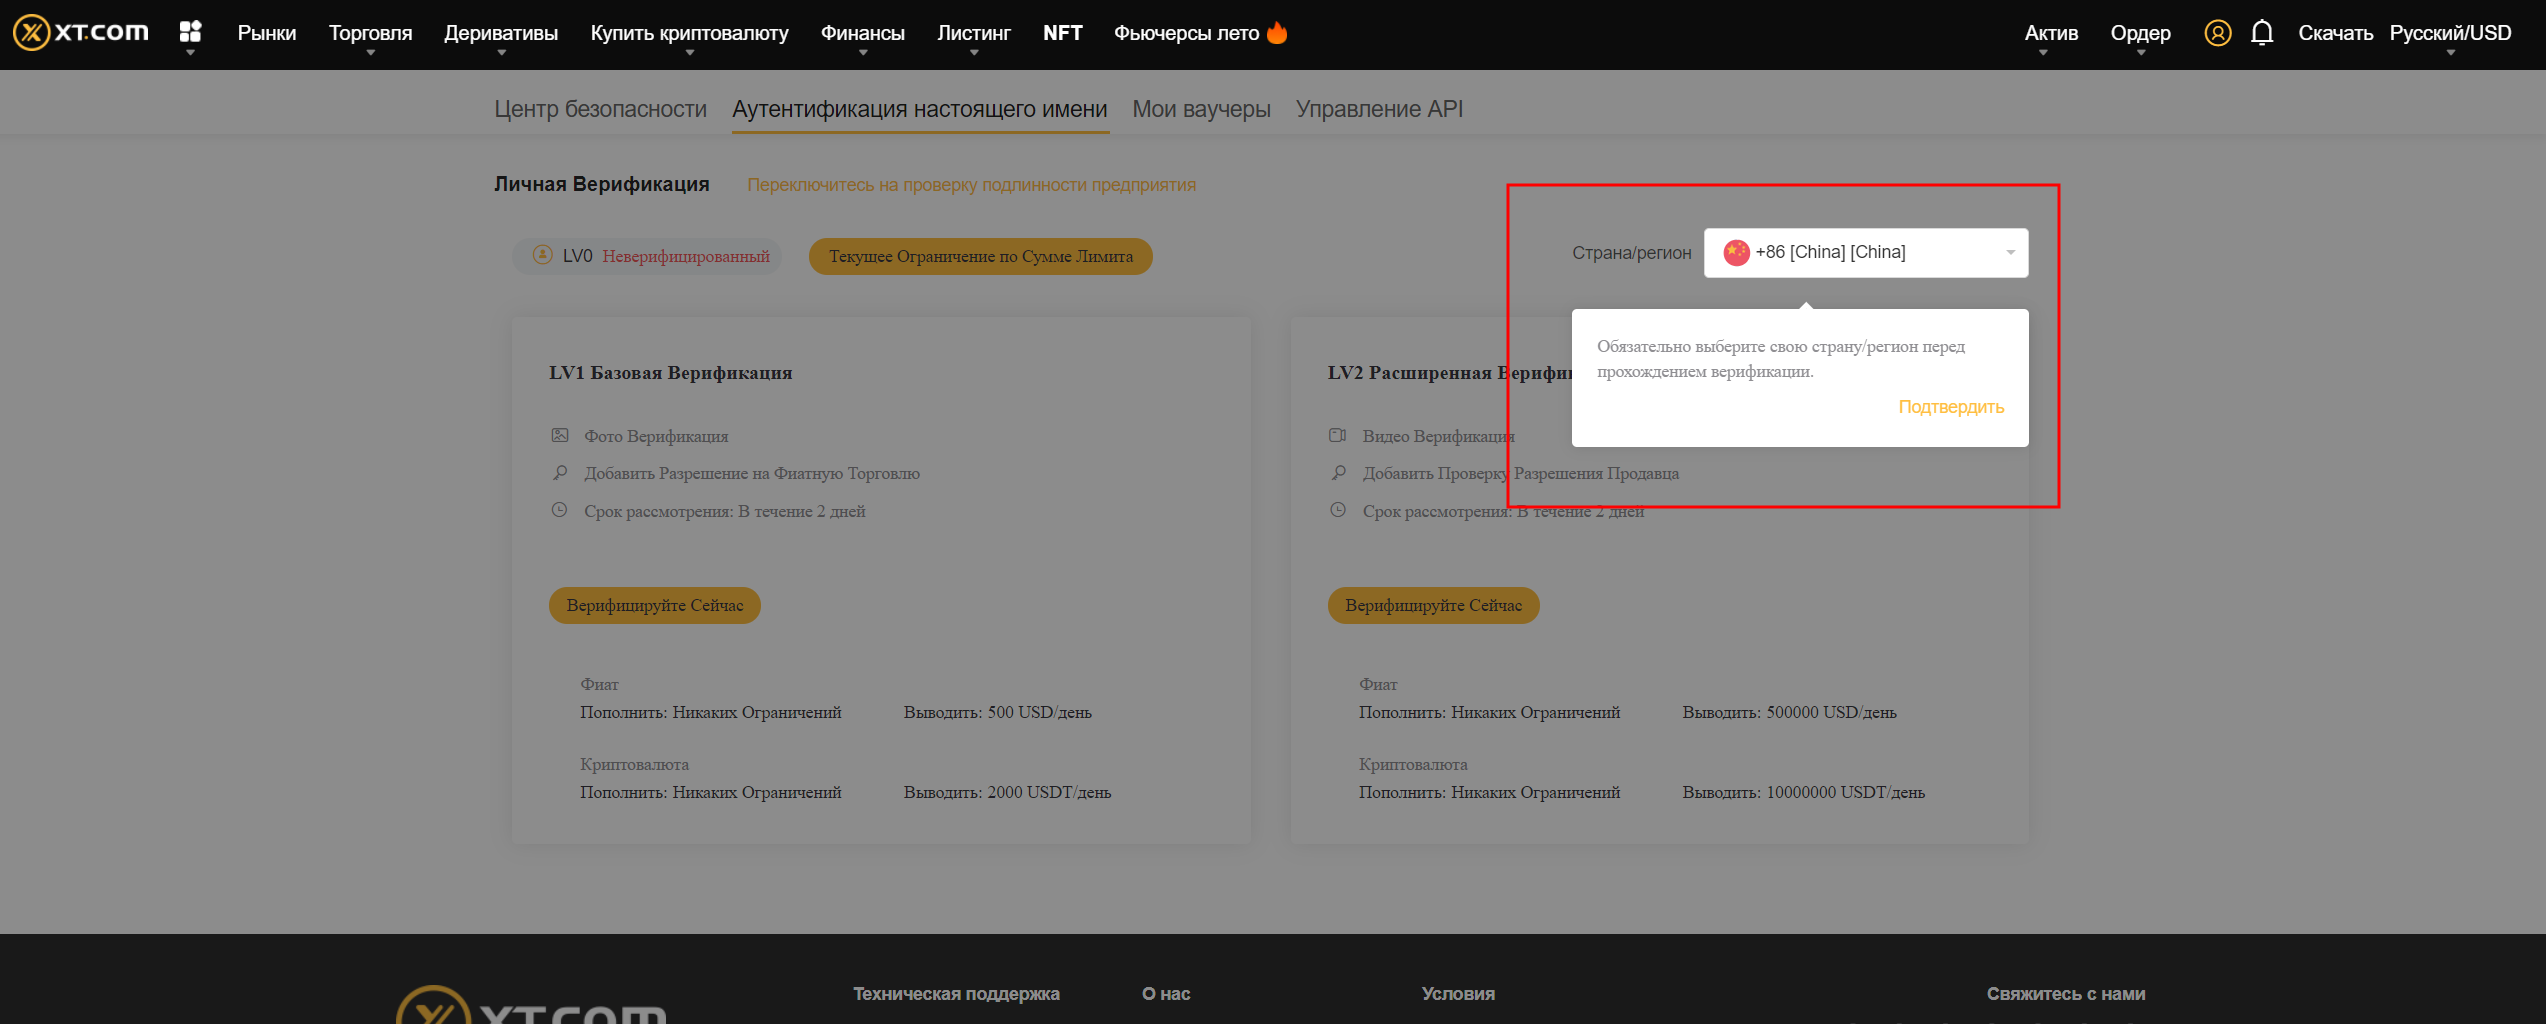Viewport: 2546px width, 1024px height.
Task: Click the key icon beside Фиатную Торговлю
Action: [x=560, y=472]
